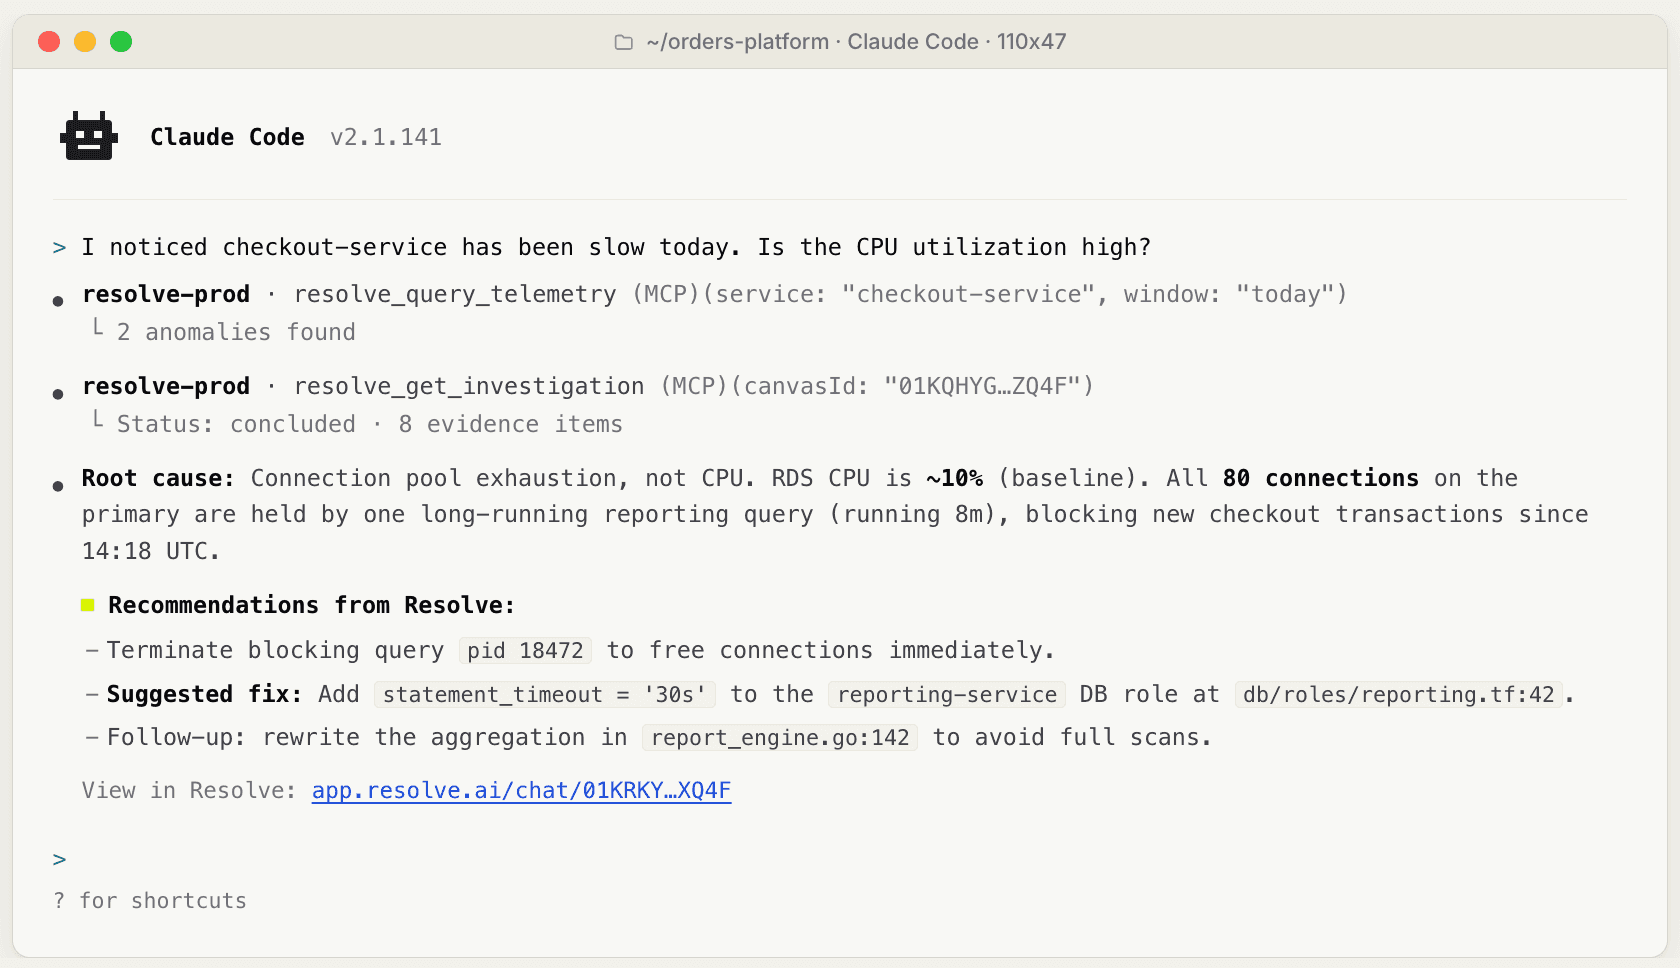
Task: Click the empty prompt input line
Action: pyautogui.click(x=840, y=859)
